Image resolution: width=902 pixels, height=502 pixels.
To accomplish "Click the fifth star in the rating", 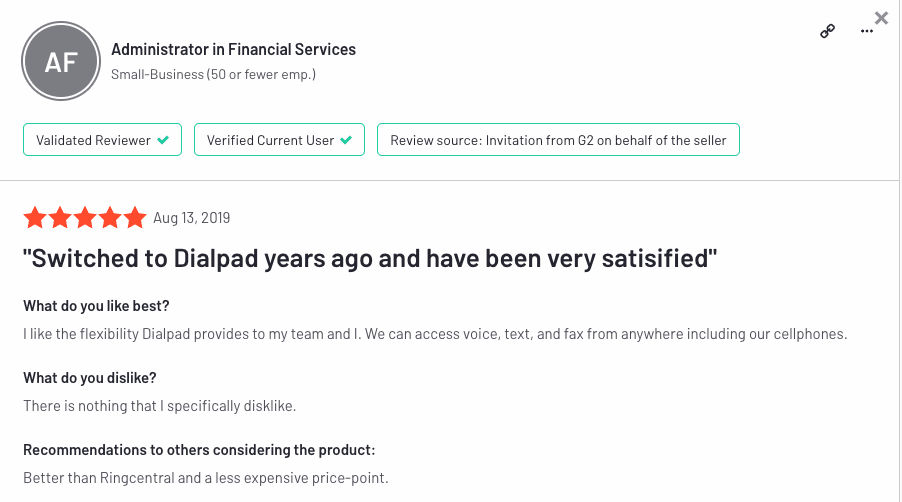I will [x=136, y=218].
